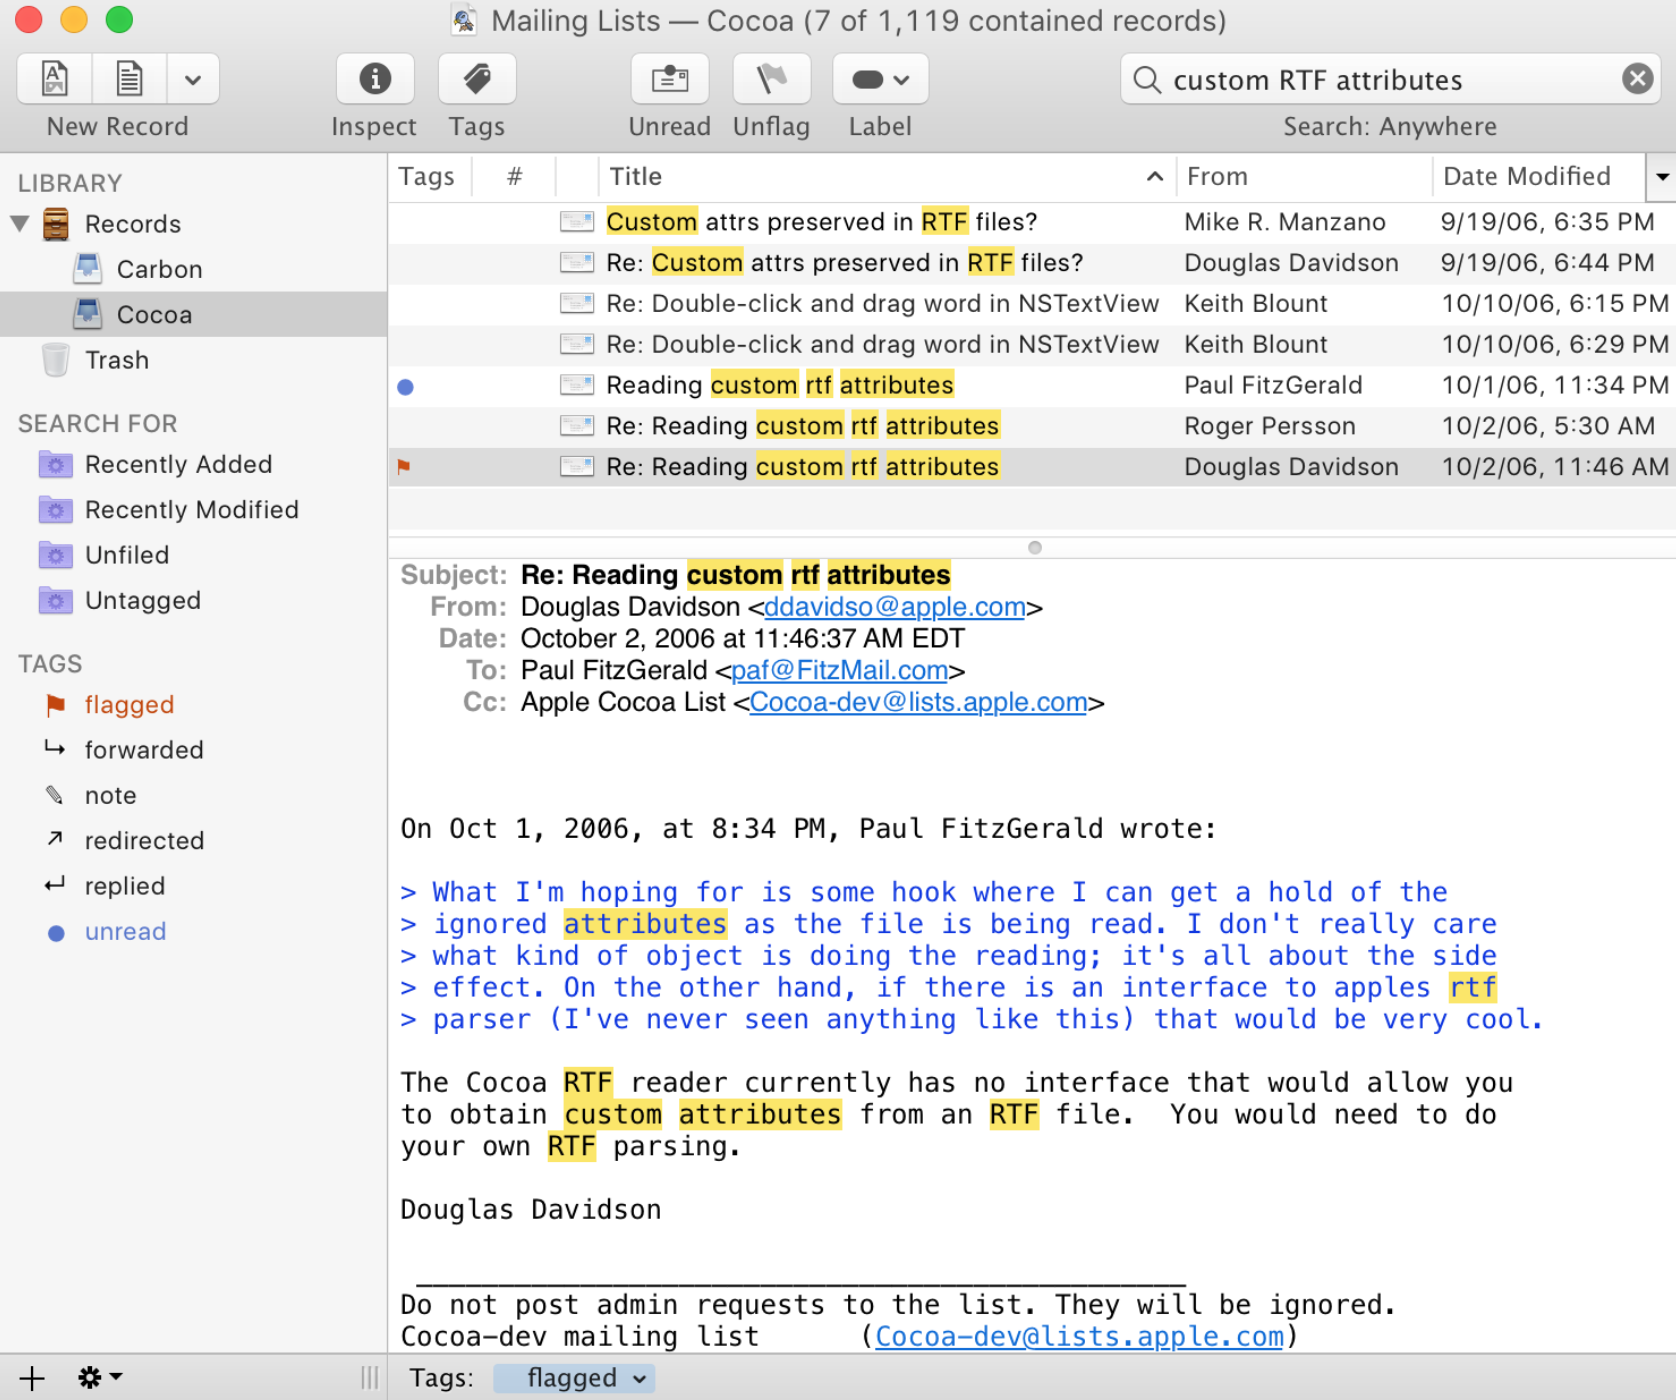Open the flagged tag token dropdown
1676x1400 pixels.
click(640, 1379)
